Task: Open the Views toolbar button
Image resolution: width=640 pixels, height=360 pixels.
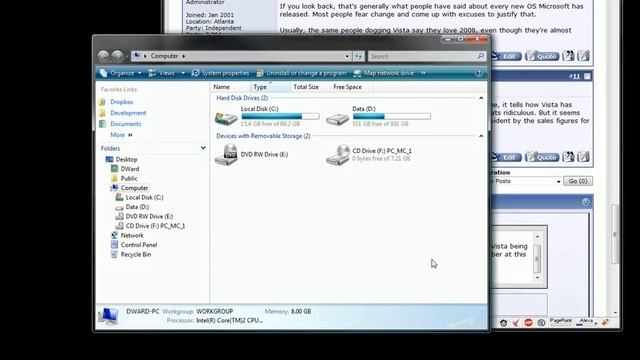Action: [162, 73]
